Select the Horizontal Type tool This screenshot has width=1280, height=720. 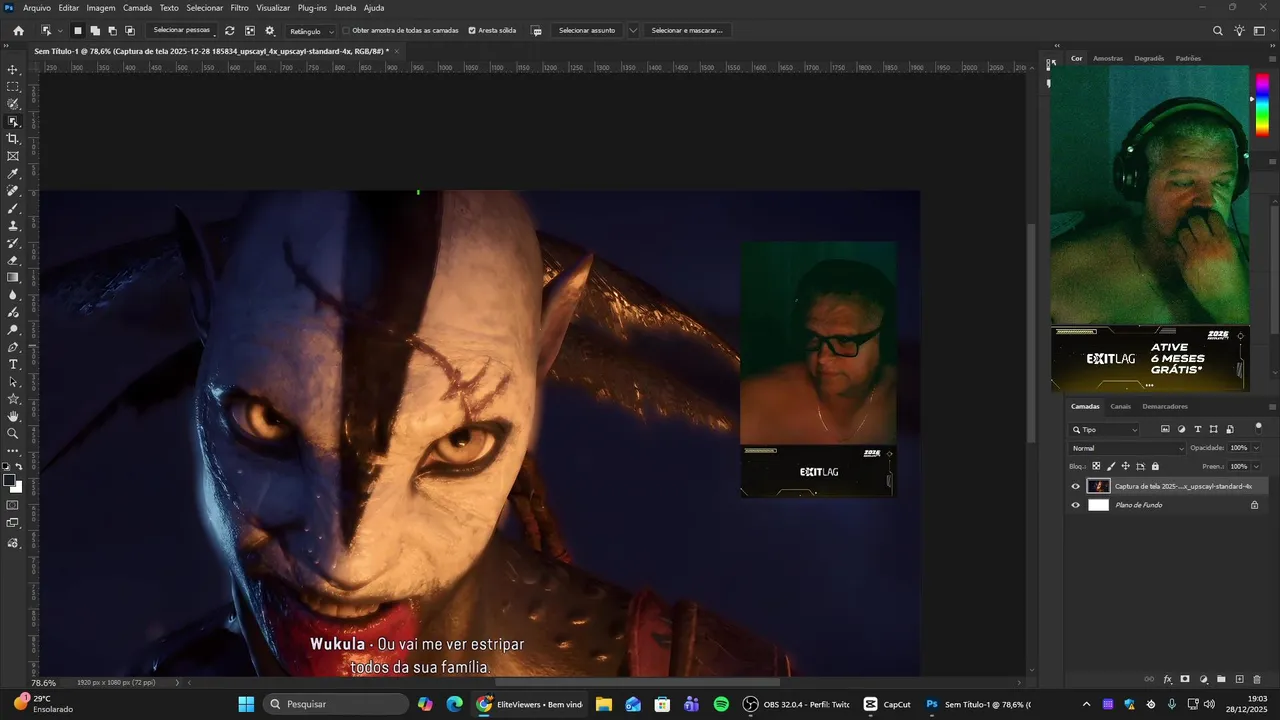tap(13, 364)
